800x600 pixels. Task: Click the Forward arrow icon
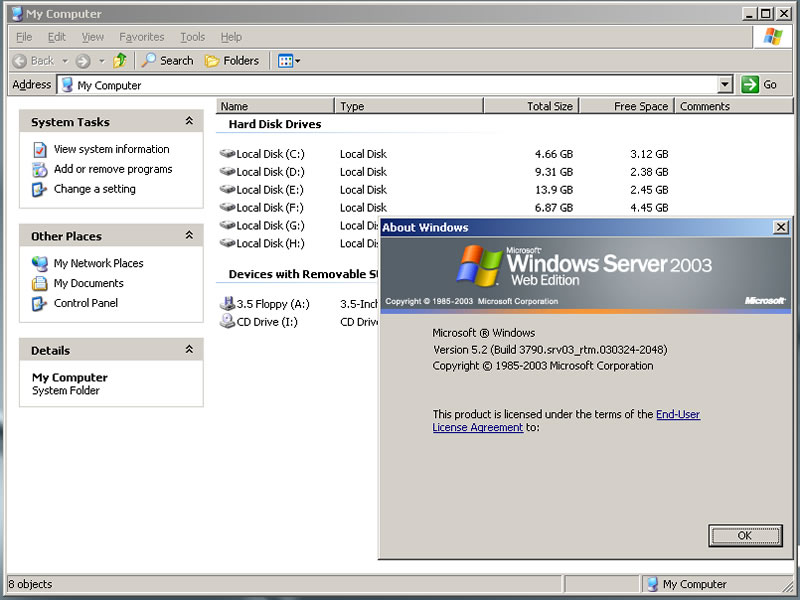point(83,61)
